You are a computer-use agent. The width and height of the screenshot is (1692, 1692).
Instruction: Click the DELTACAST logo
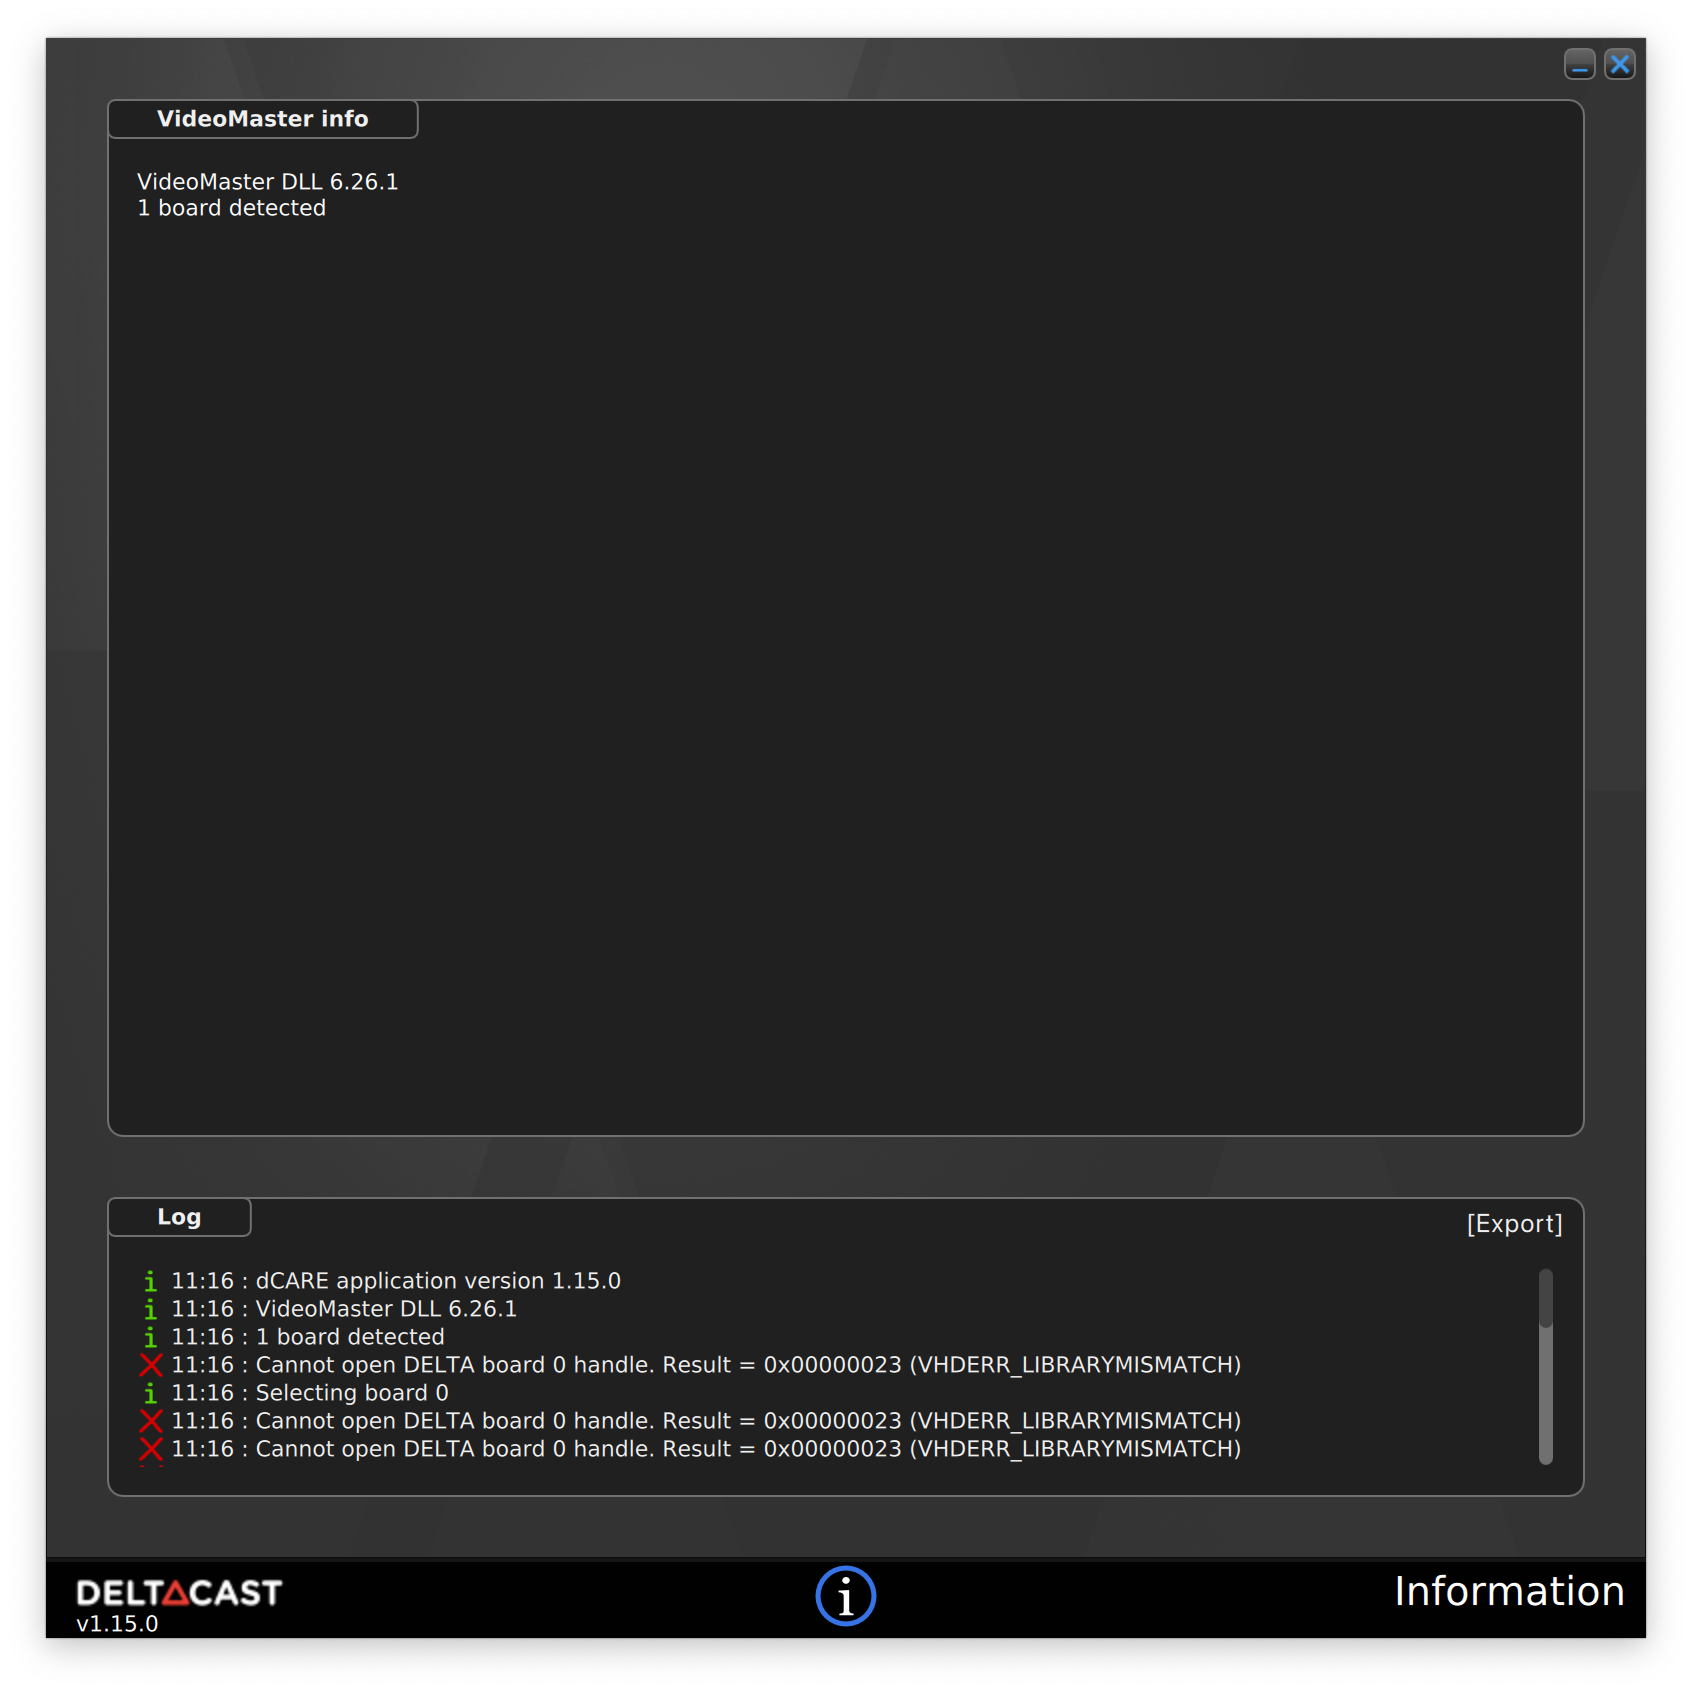tap(179, 1592)
